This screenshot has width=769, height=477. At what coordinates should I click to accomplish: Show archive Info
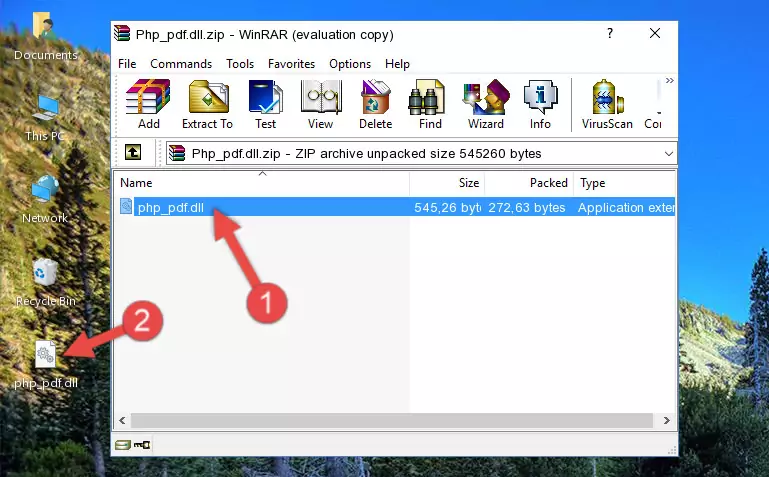(x=540, y=104)
